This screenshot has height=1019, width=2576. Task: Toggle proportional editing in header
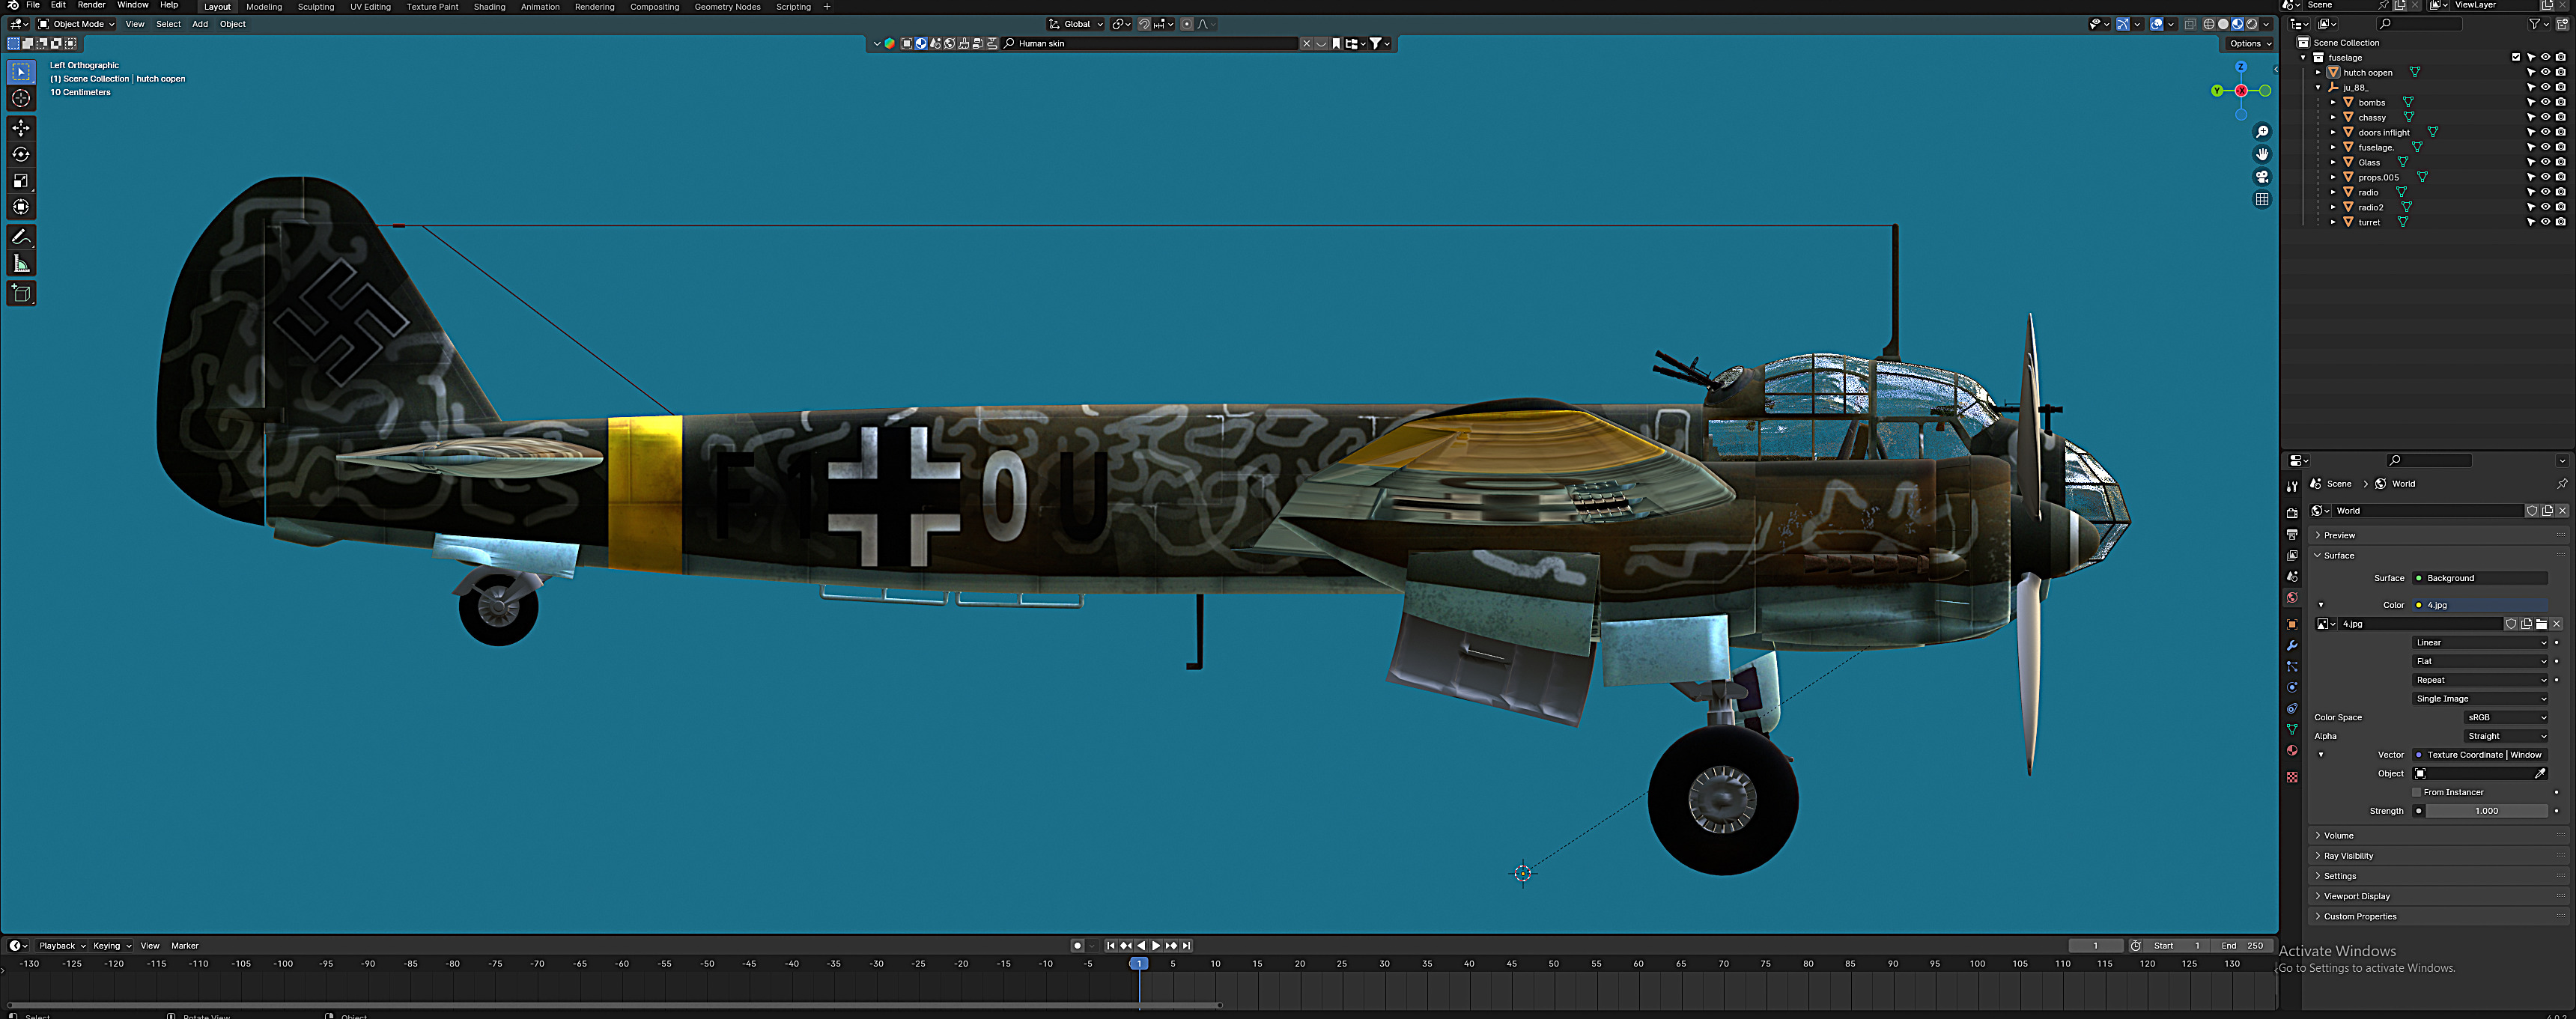1187,24
